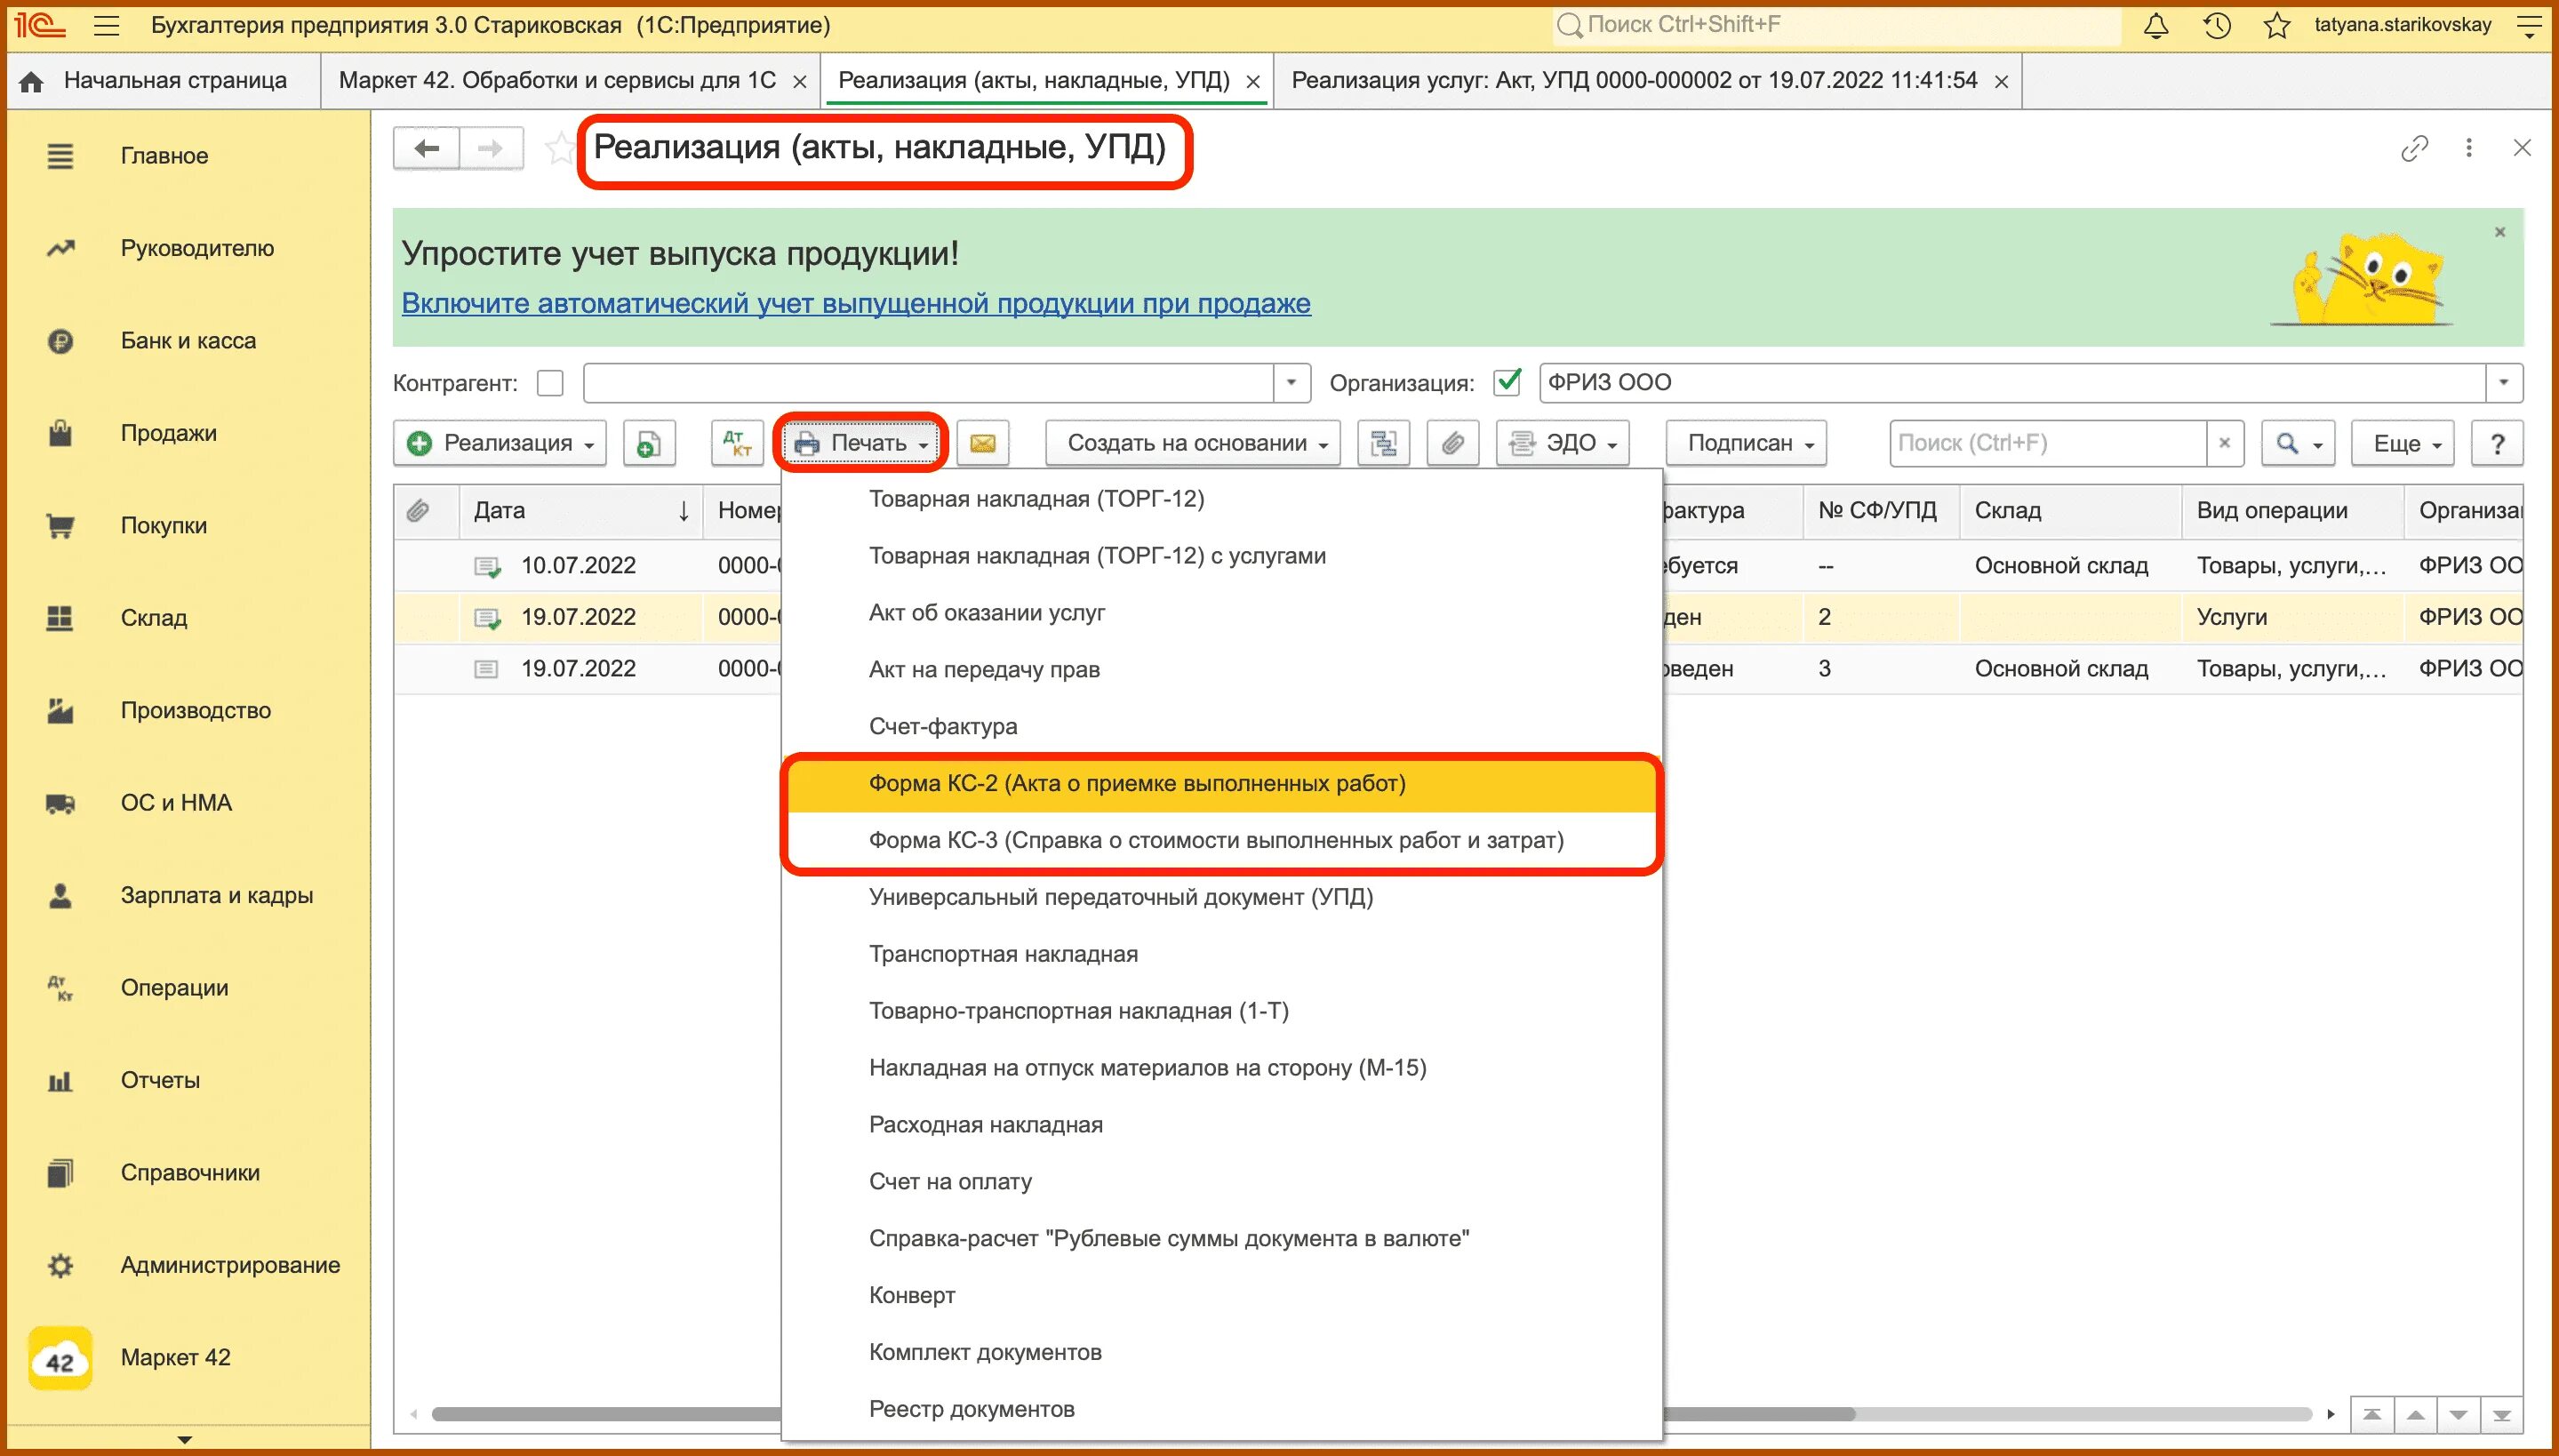Sort list by Дата column header
Viewport: 2559px width, 1456px height.
click(580, 511)
